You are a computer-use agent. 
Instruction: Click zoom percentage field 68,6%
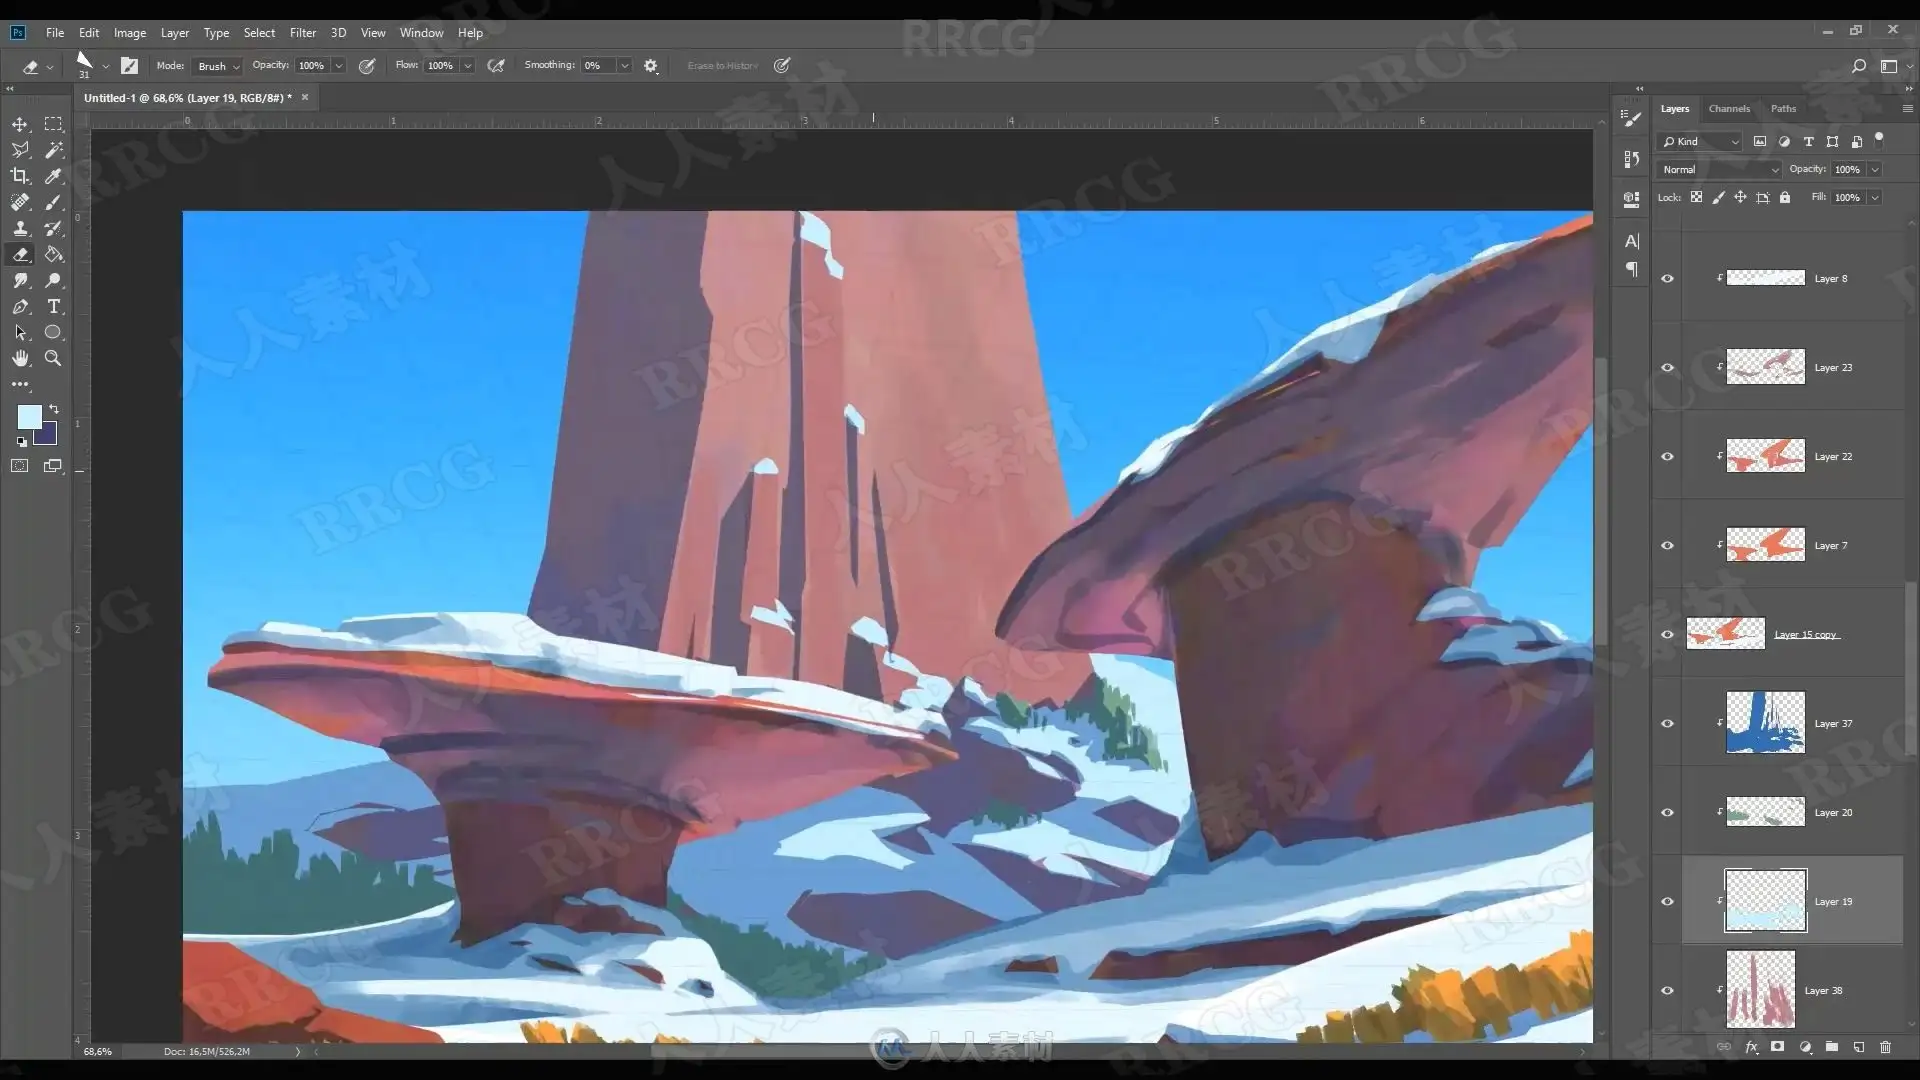(98, 1051)
